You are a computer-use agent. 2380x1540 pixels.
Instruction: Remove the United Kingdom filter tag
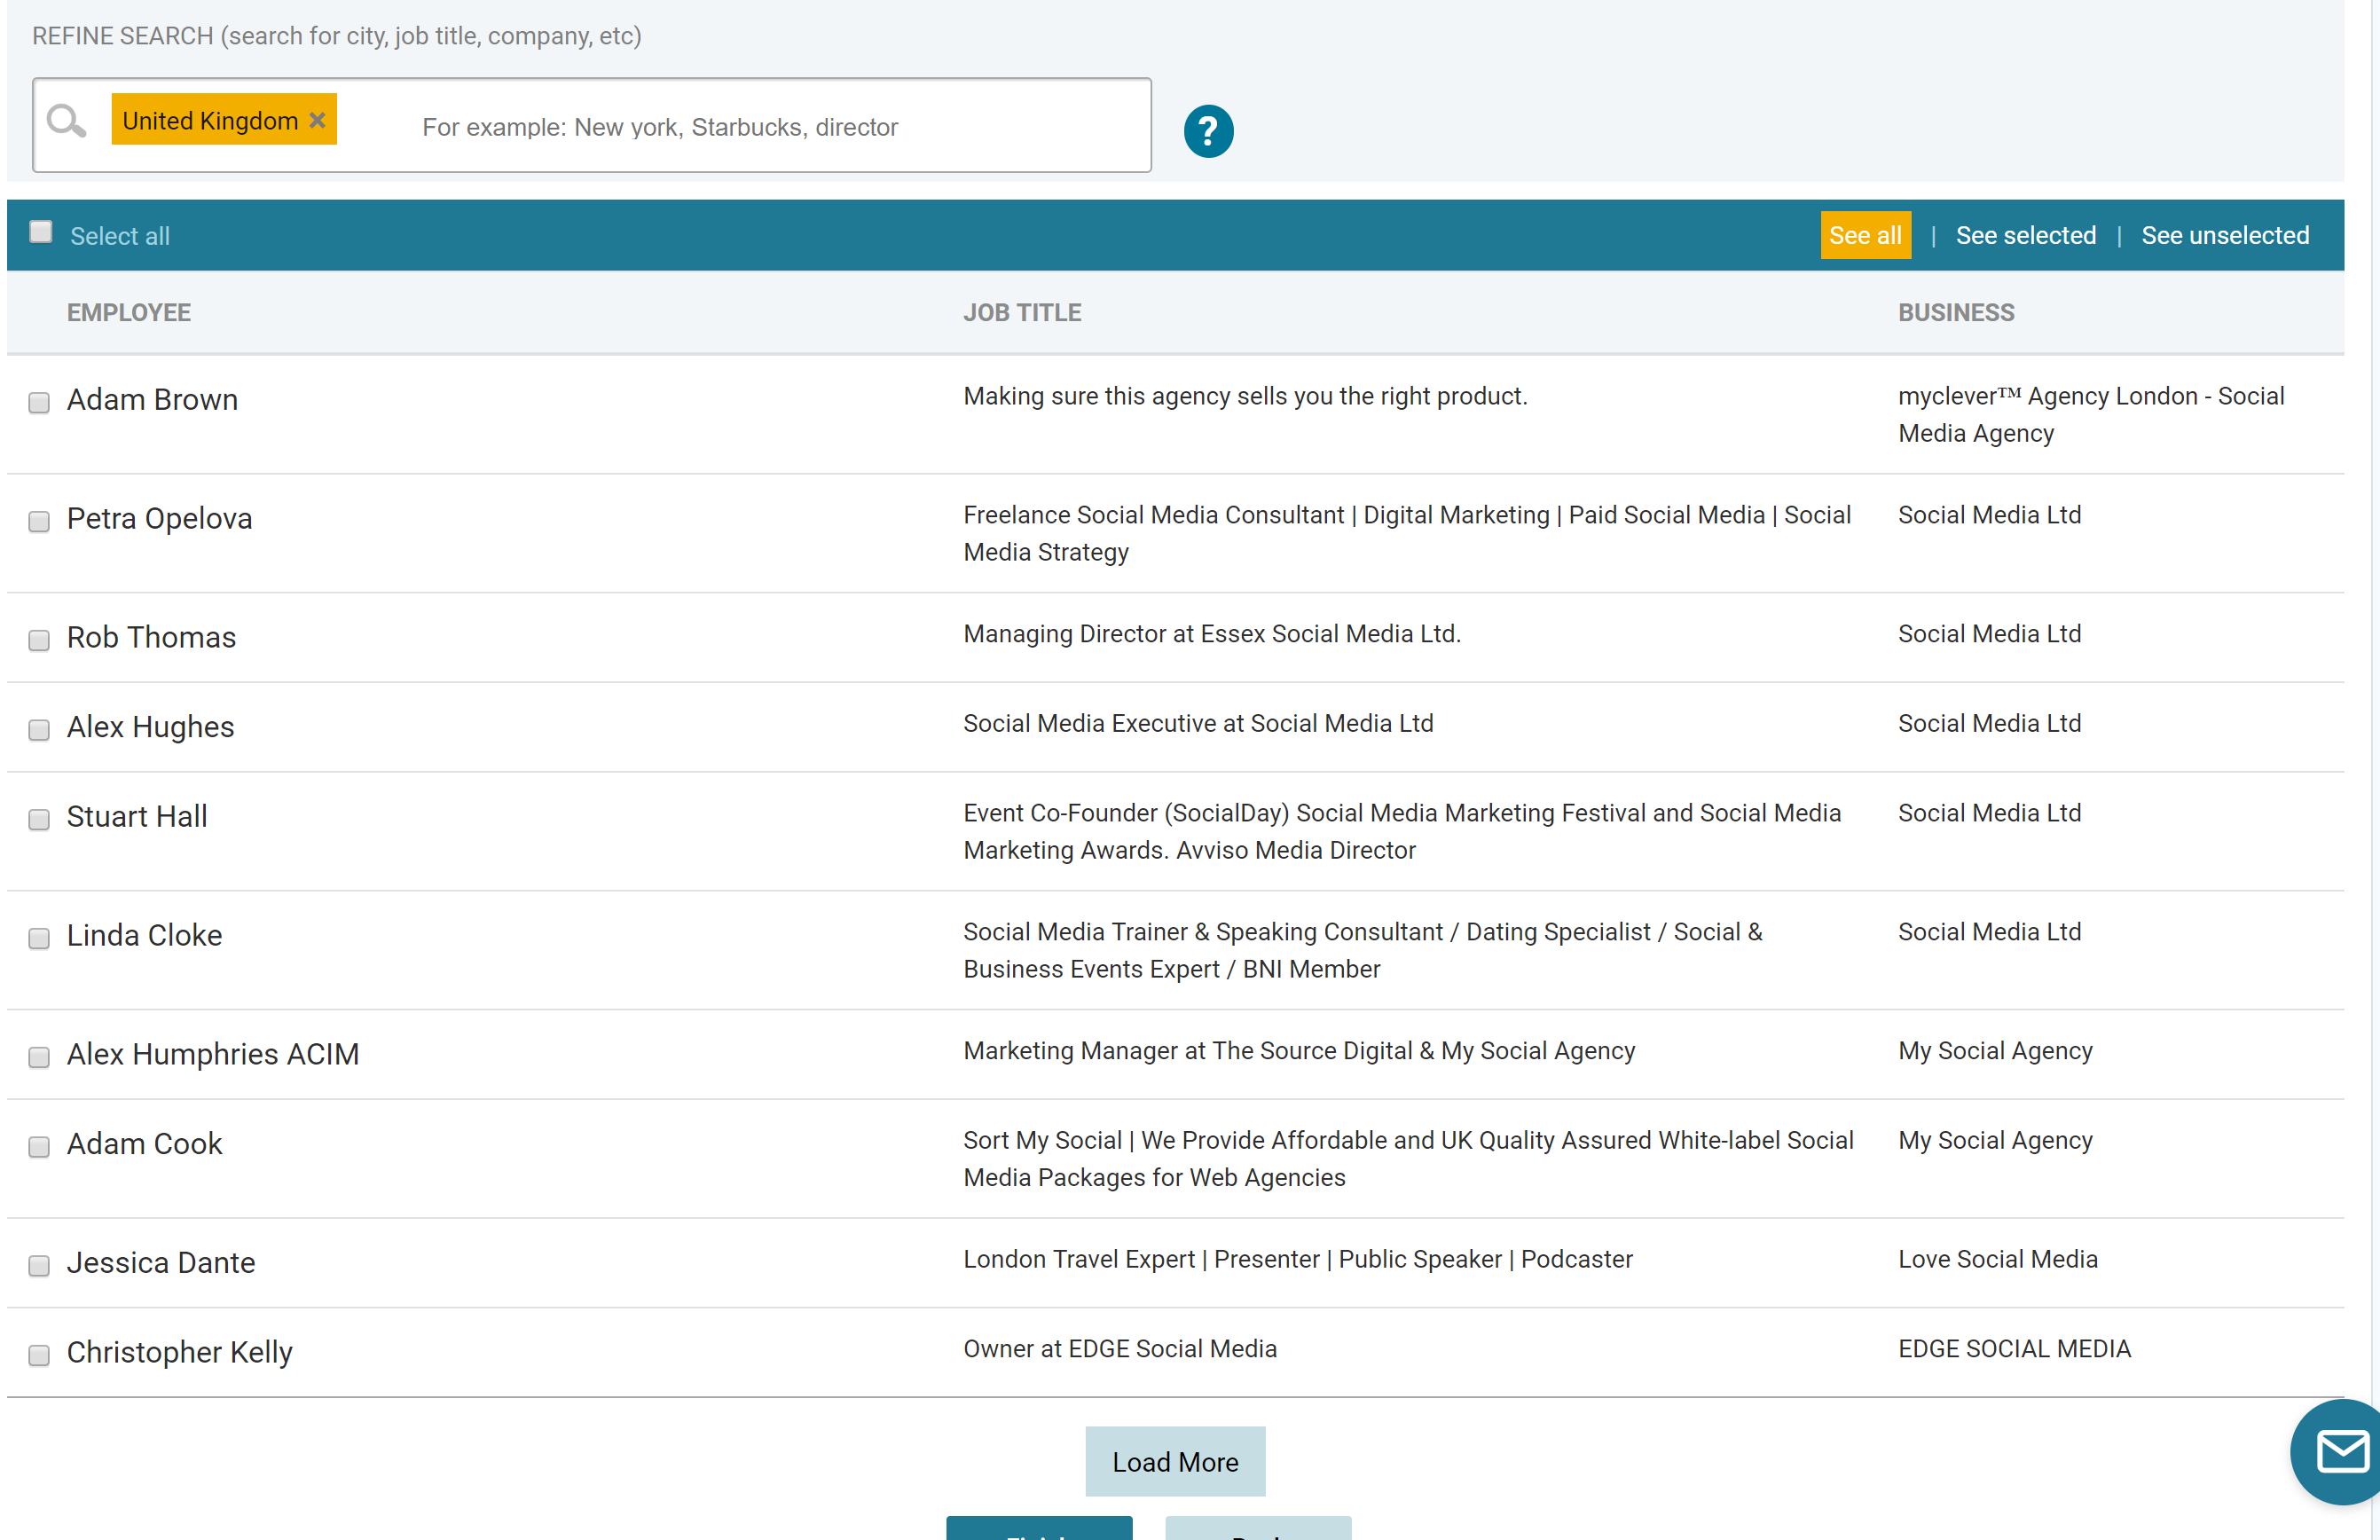pos(317,120)
